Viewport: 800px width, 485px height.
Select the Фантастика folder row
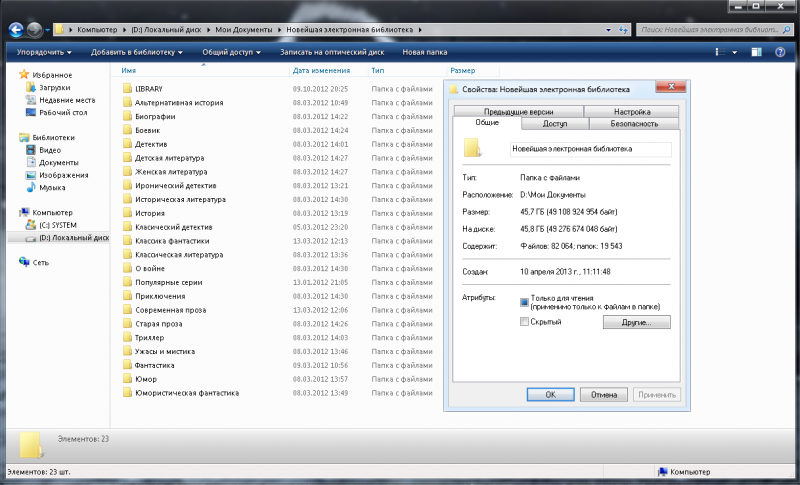[x=278, y=365]
